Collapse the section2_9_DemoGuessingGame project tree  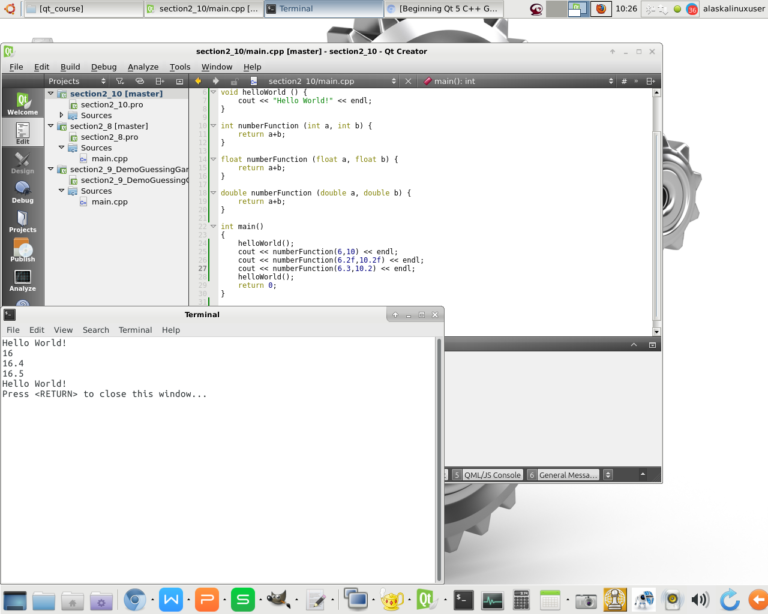click(x=51, y=170)
